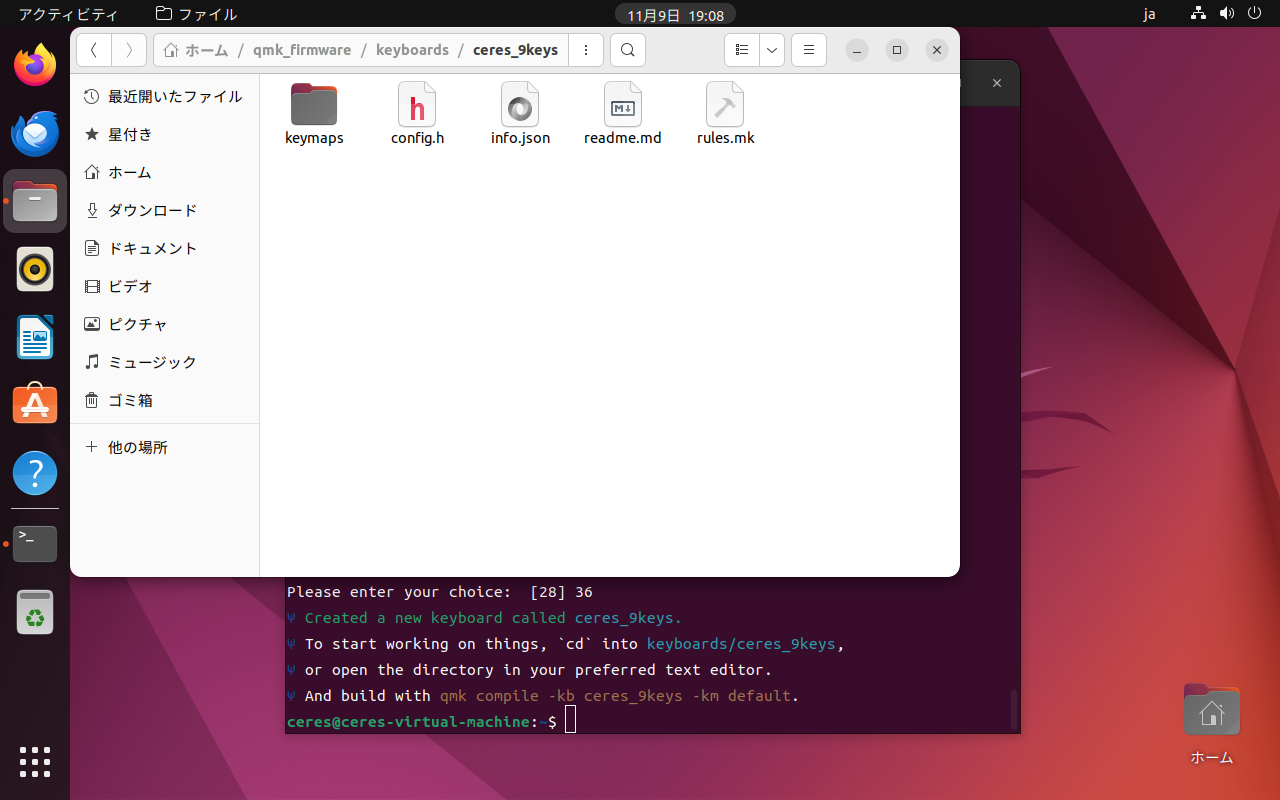Viewport: 1280px width, 800px height.
Task: Go to qmk_firmware in the path bar
Action: [x=302, y=50]
